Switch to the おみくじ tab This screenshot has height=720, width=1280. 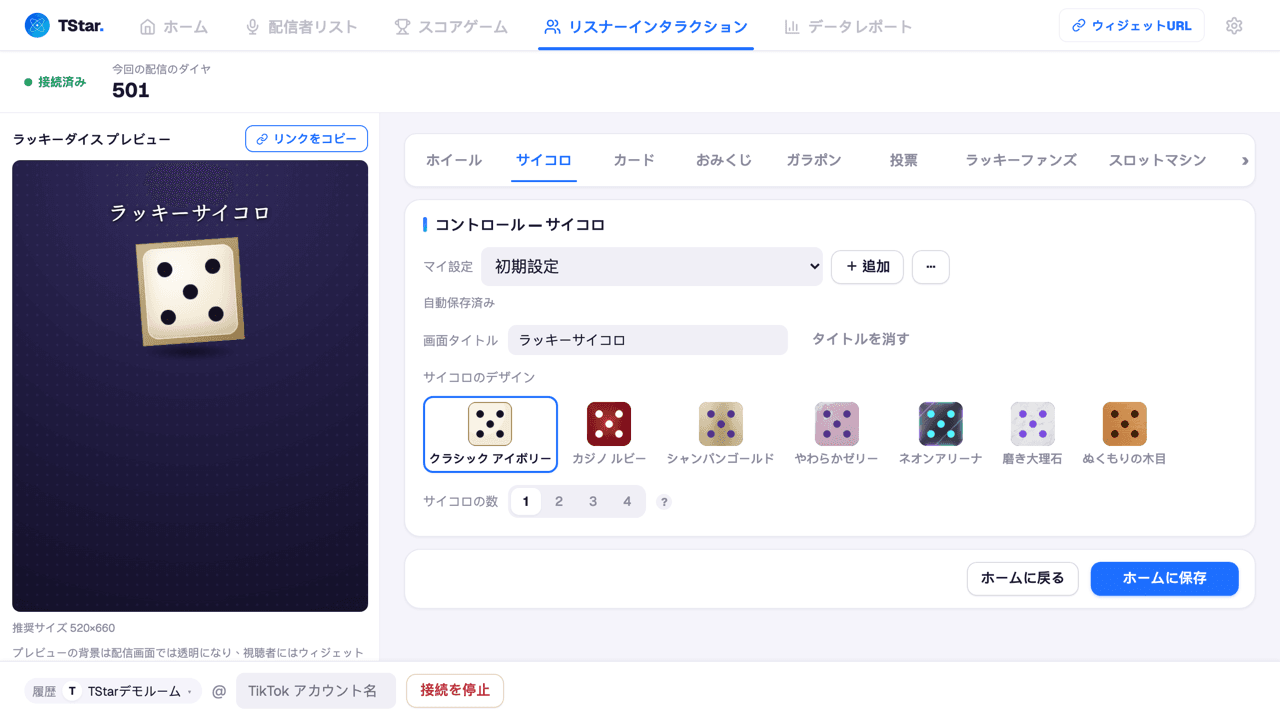[724, 160]
